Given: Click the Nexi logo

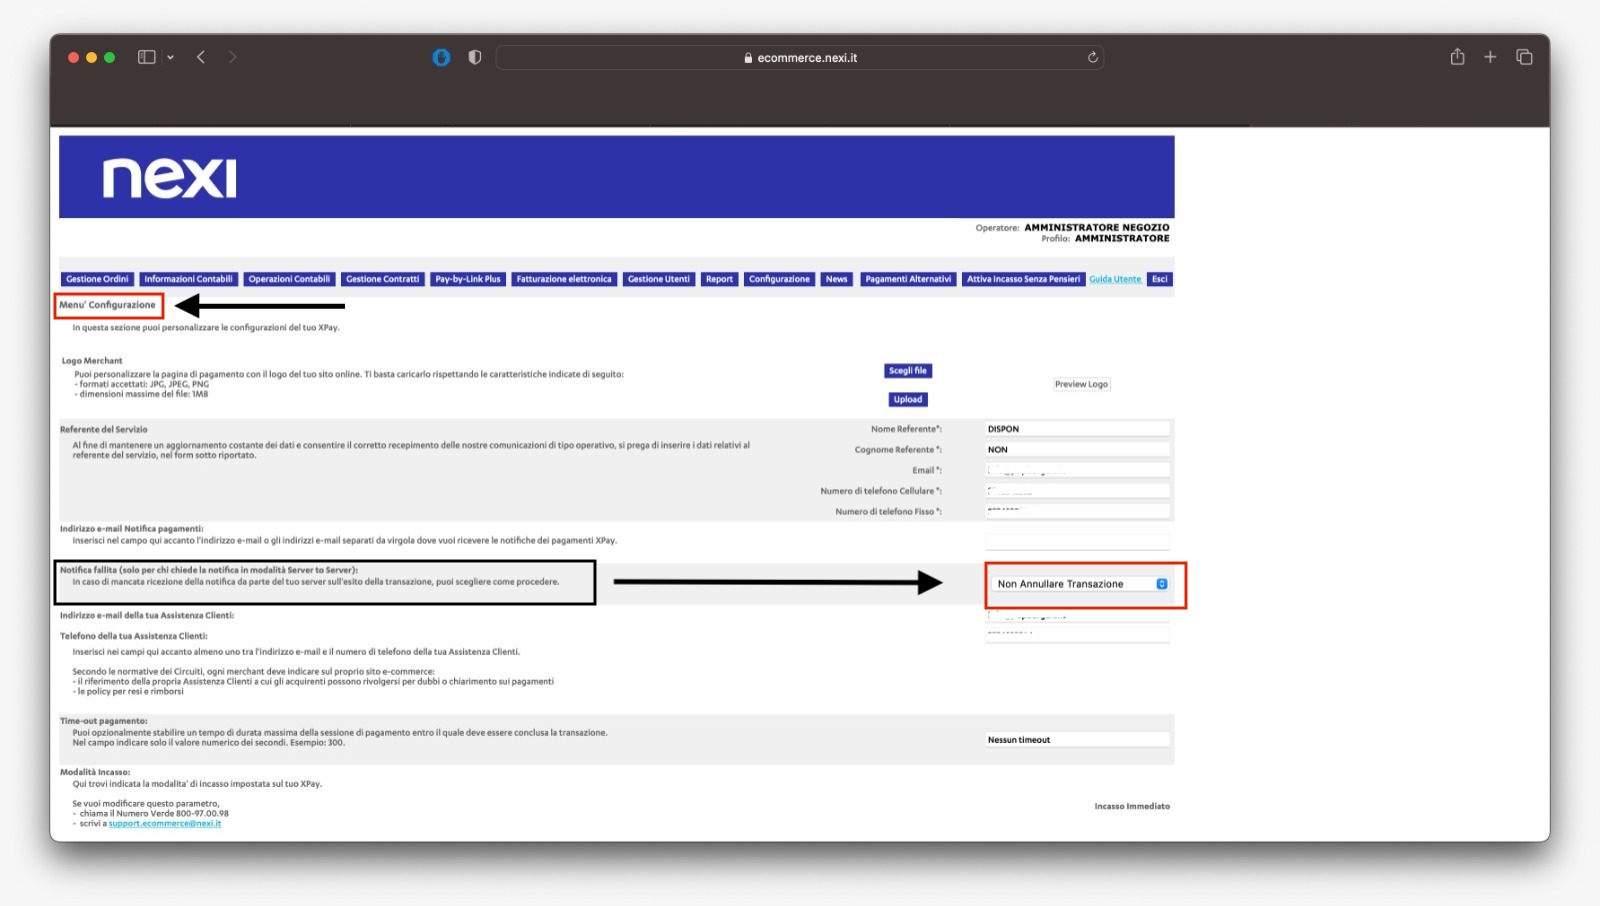Looking at the screenshot, I should (x=170, y=178).
